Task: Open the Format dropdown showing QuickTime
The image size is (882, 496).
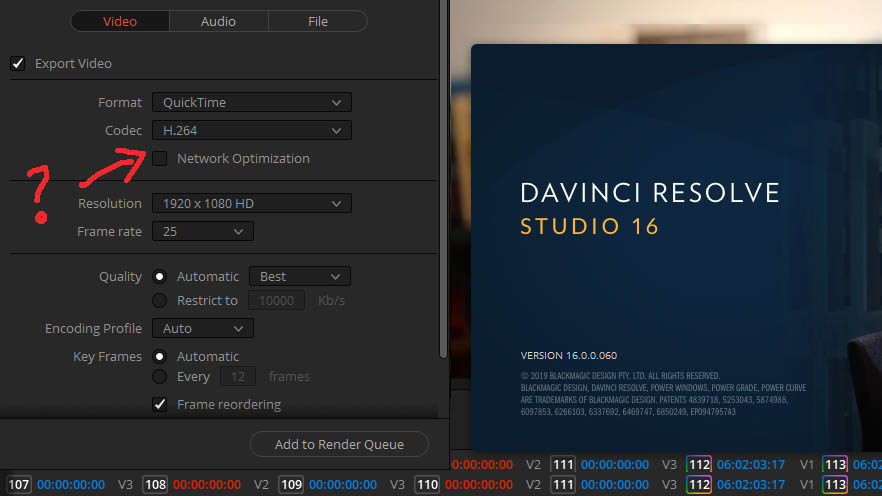Action: [x=251, y=102]
